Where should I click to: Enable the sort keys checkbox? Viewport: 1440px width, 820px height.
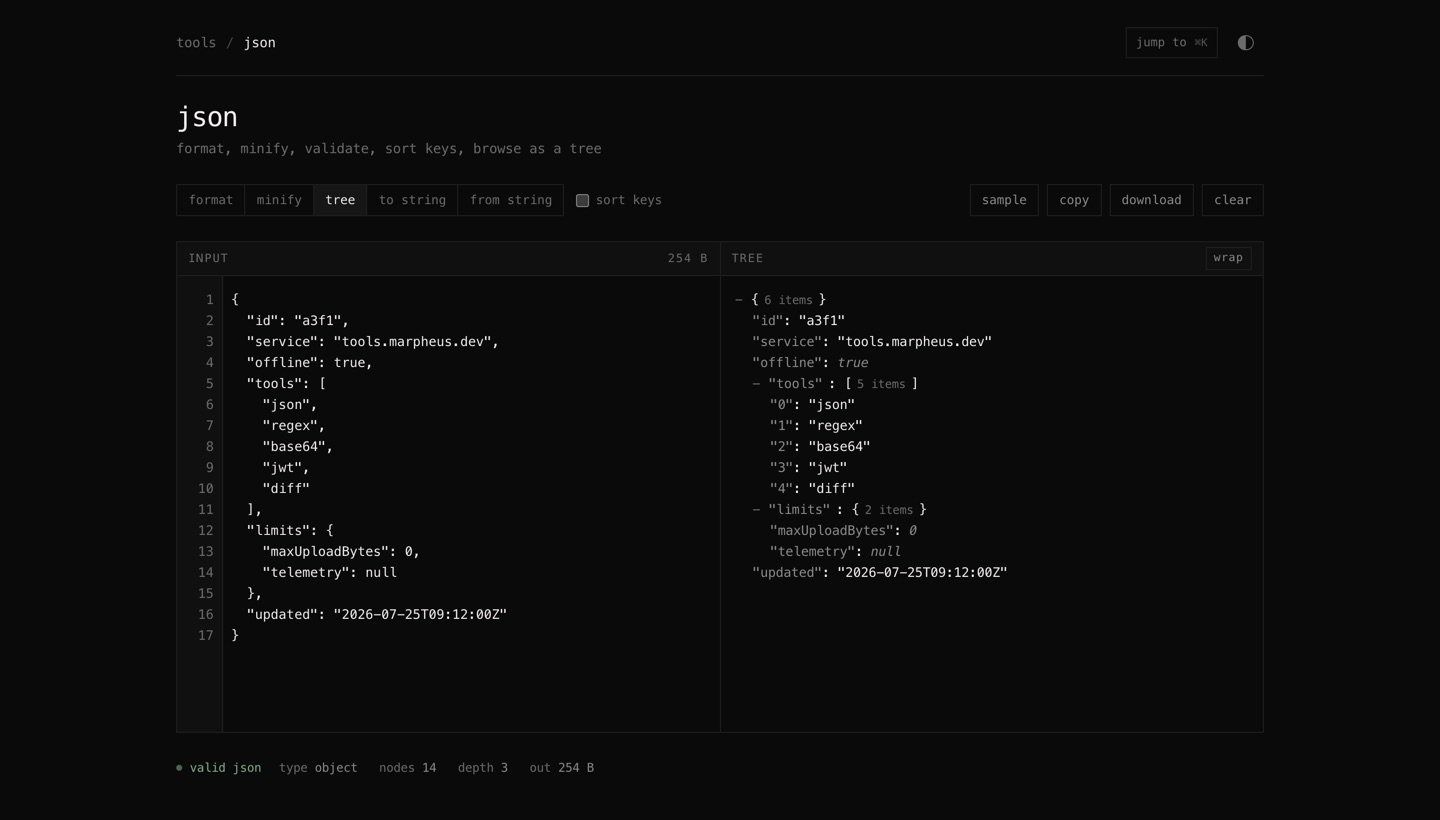point(582,200)
